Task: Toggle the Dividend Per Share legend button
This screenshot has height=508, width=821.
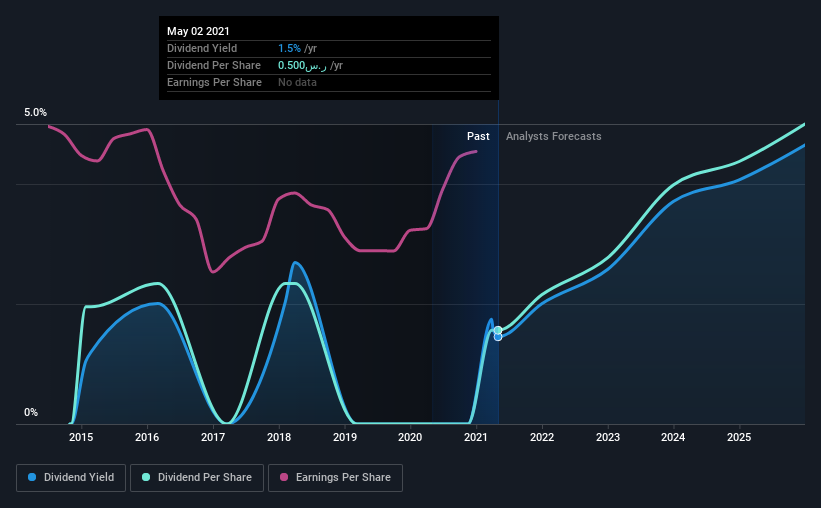Action: 197,478
